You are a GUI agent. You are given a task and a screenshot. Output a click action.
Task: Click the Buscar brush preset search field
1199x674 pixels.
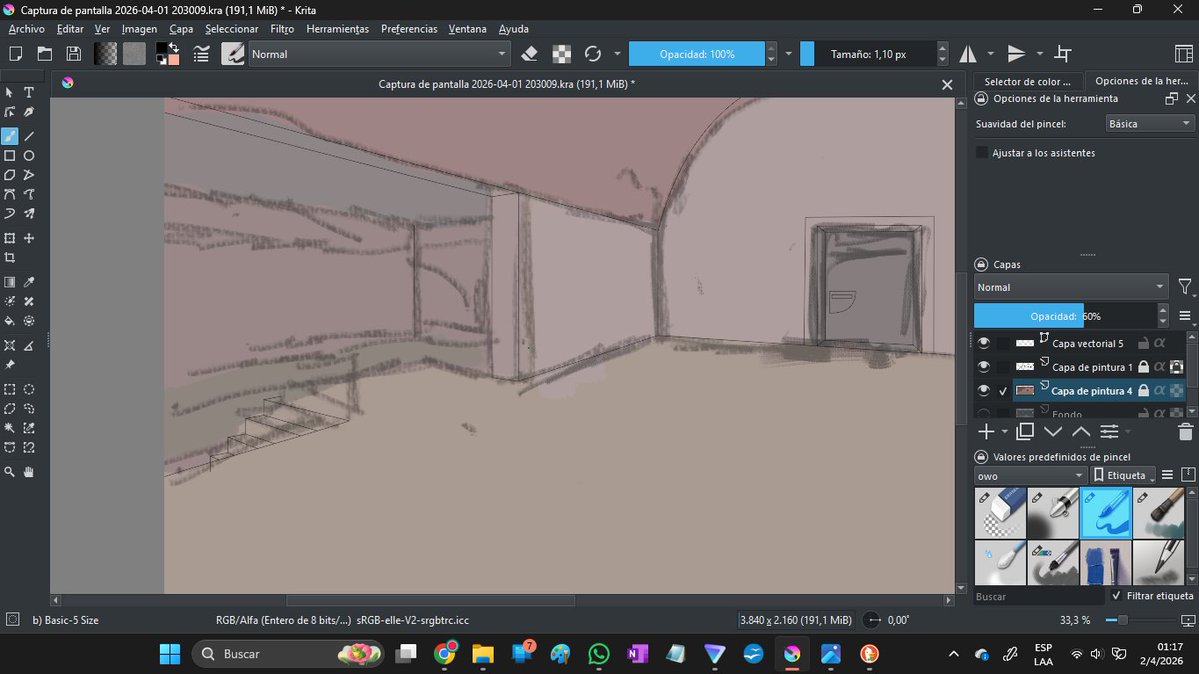coord(1038,596)
